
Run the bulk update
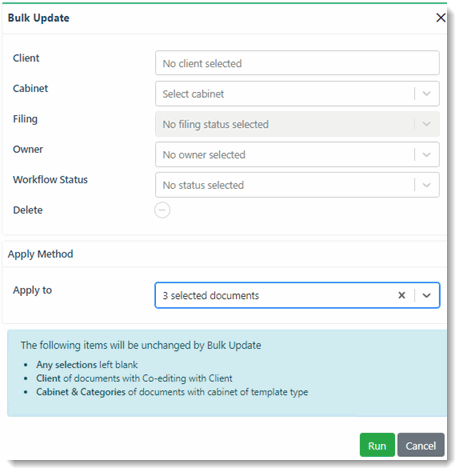click(x=377, y=445)
